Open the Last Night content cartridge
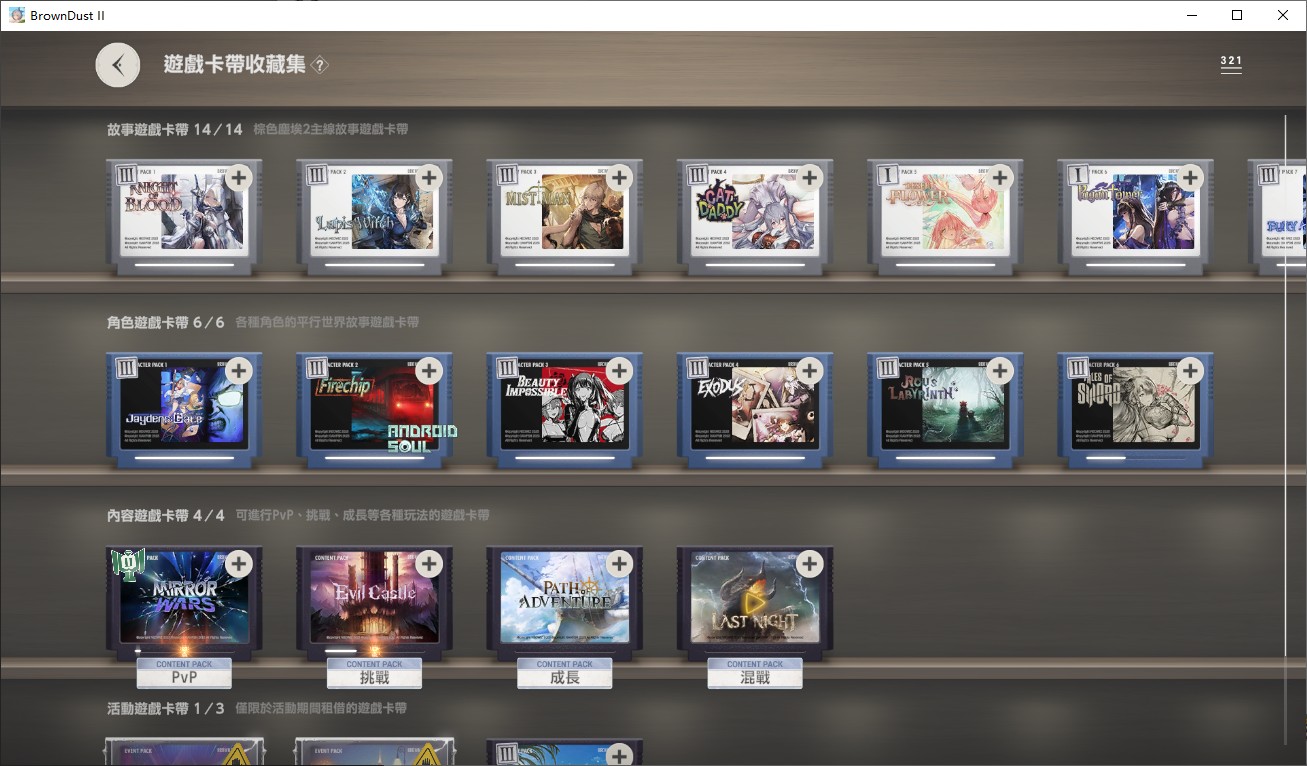 click(x=755, y=602)
